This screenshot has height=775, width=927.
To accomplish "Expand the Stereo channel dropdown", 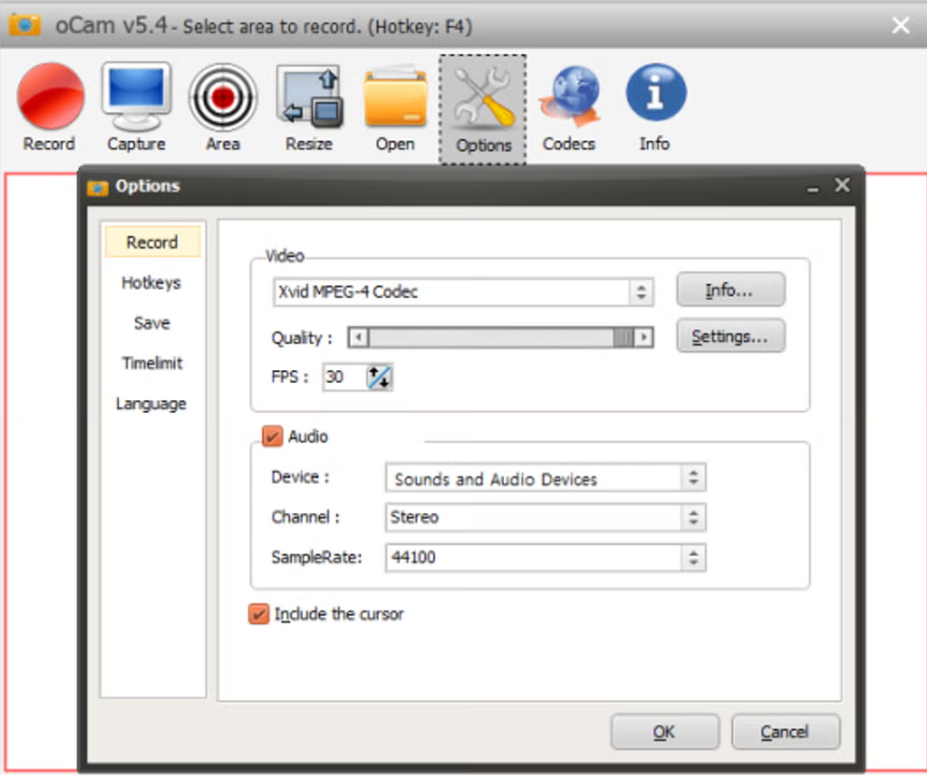I will [x=546, y=517].
